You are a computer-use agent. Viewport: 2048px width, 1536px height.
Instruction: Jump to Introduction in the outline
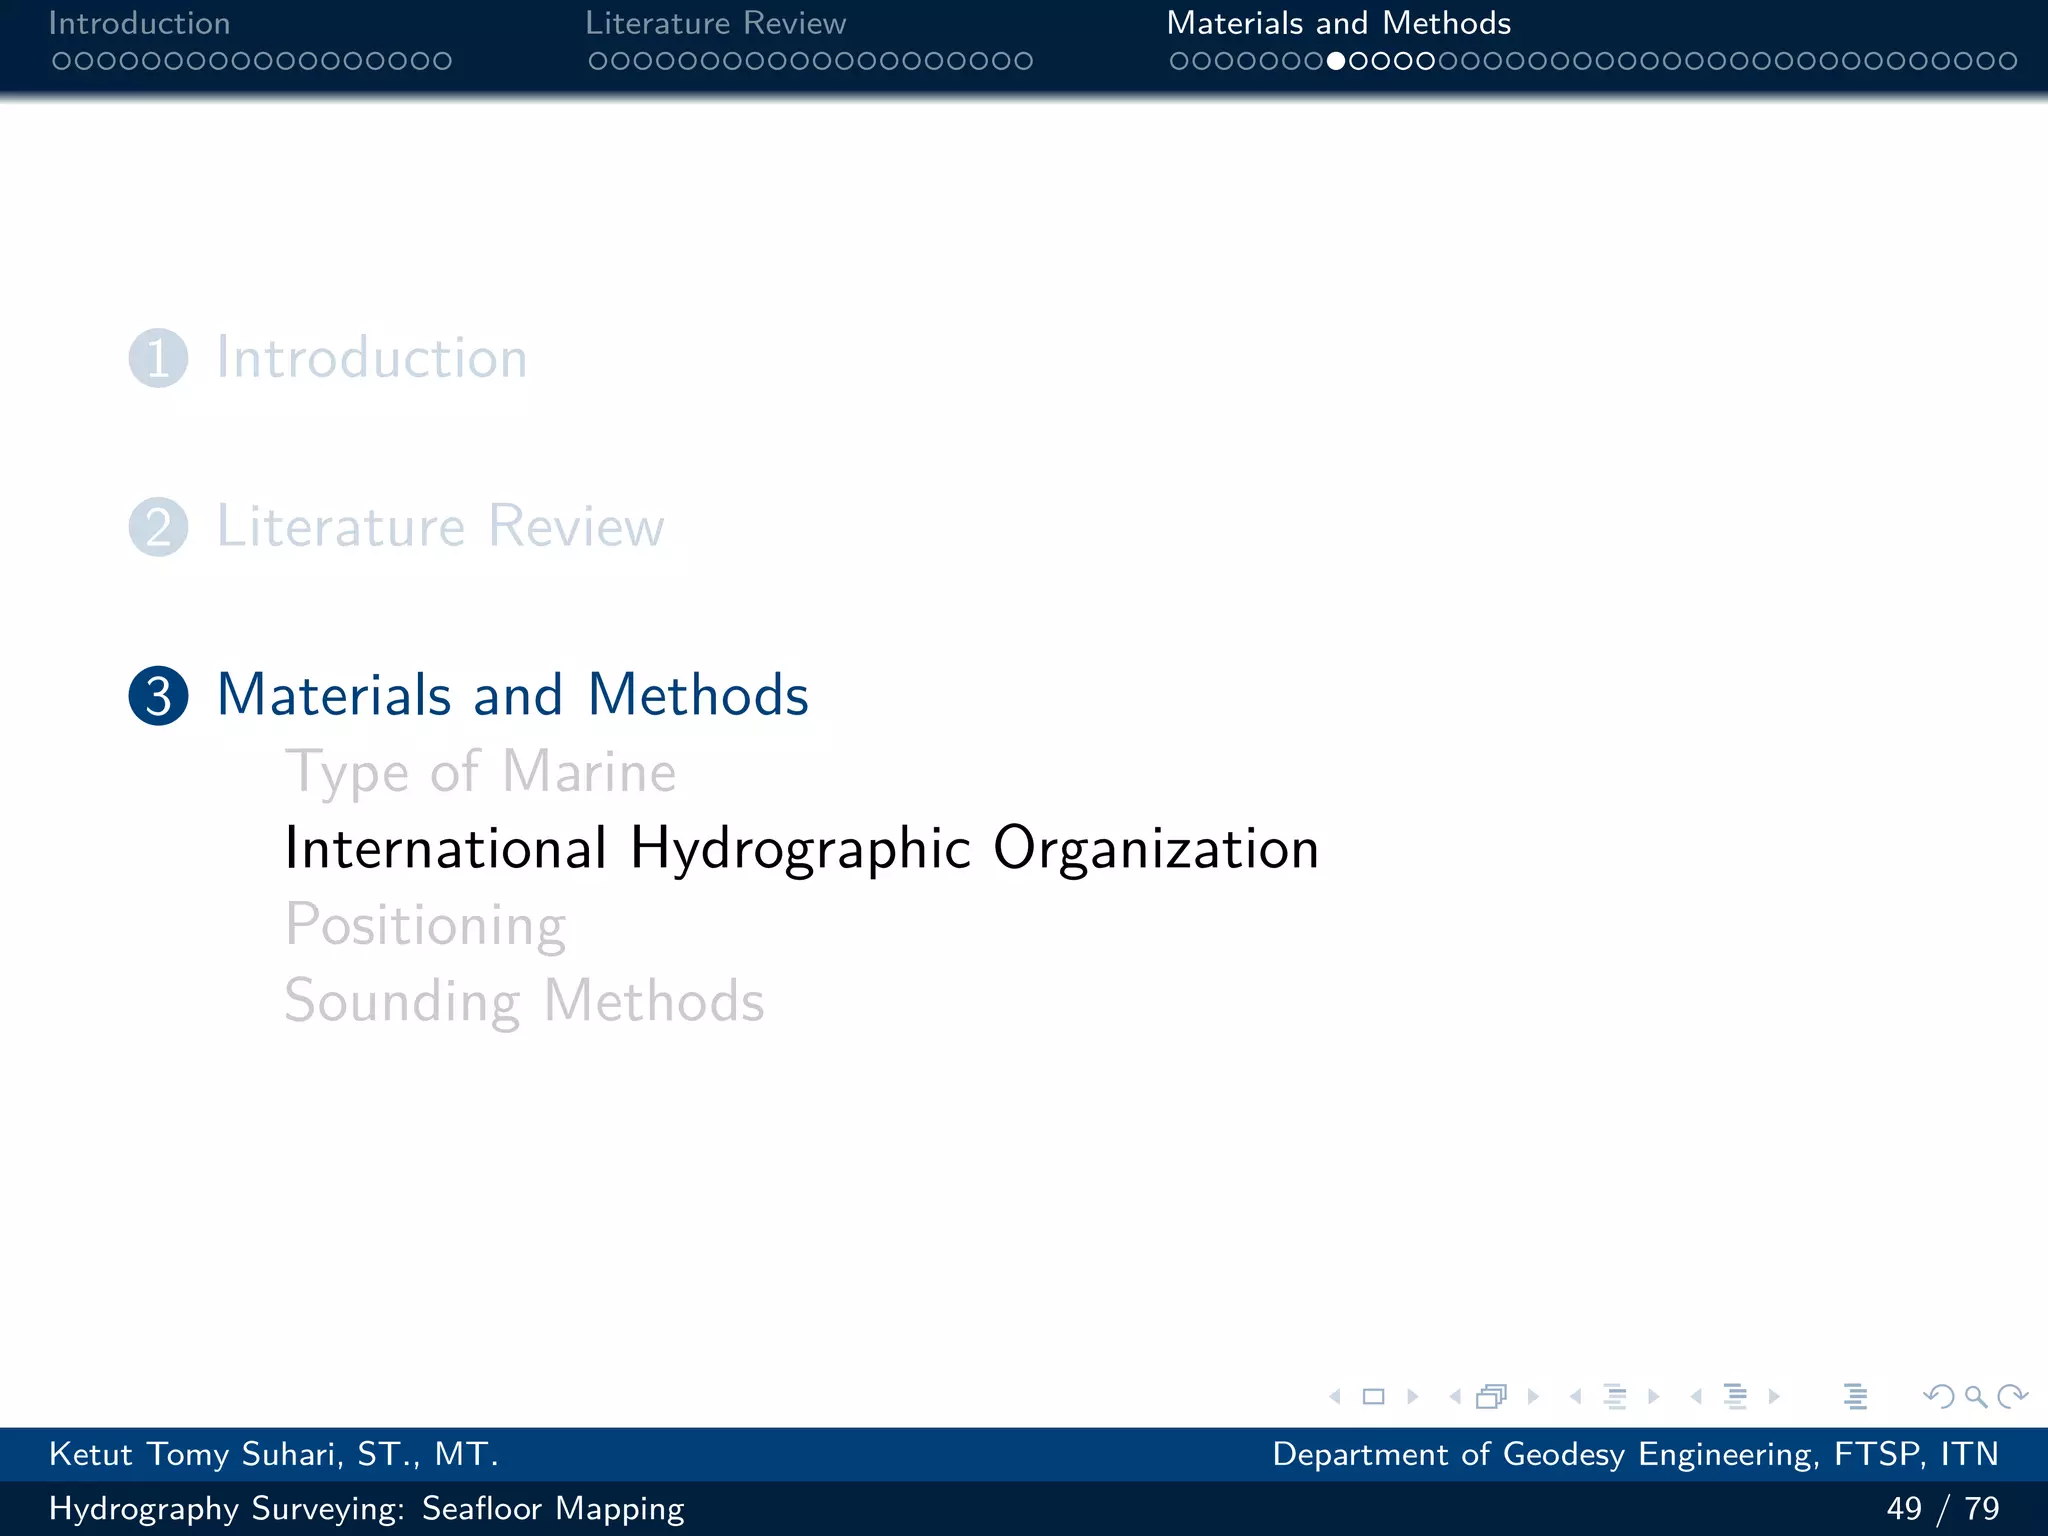click(372, 358)
